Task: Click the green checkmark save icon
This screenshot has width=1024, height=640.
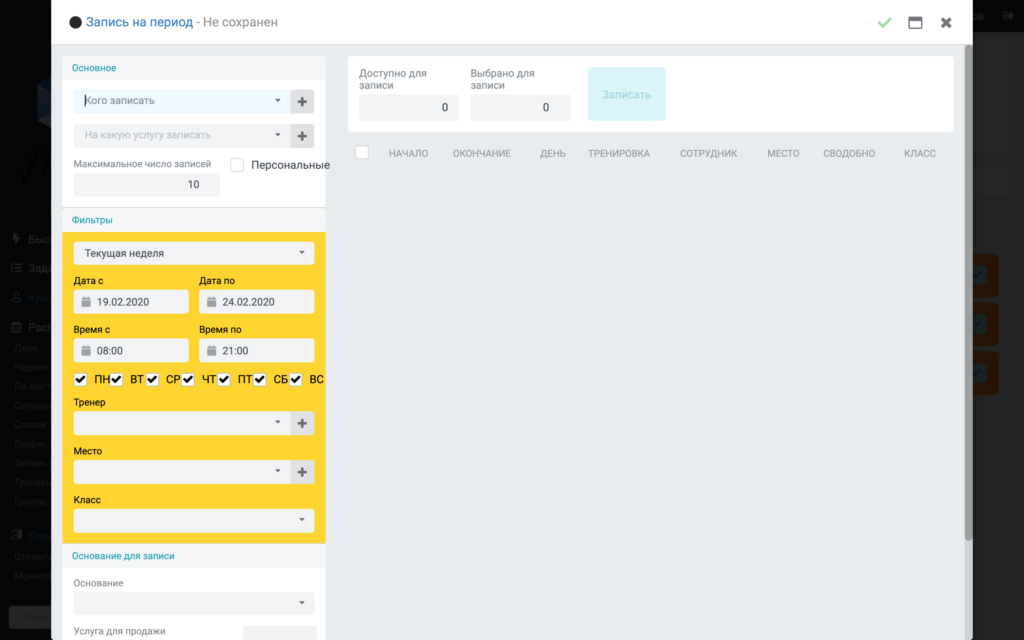Action: (884, 23)
